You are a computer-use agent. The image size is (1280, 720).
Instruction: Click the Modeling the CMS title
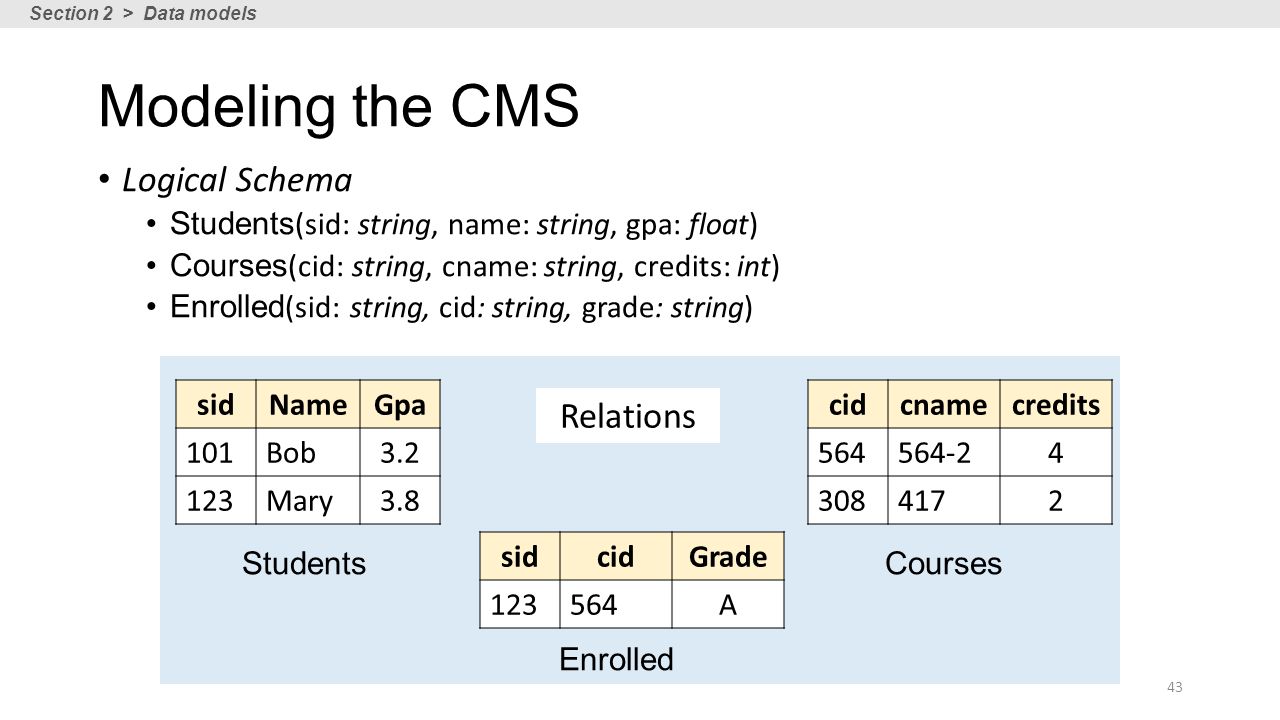(339, 106)
